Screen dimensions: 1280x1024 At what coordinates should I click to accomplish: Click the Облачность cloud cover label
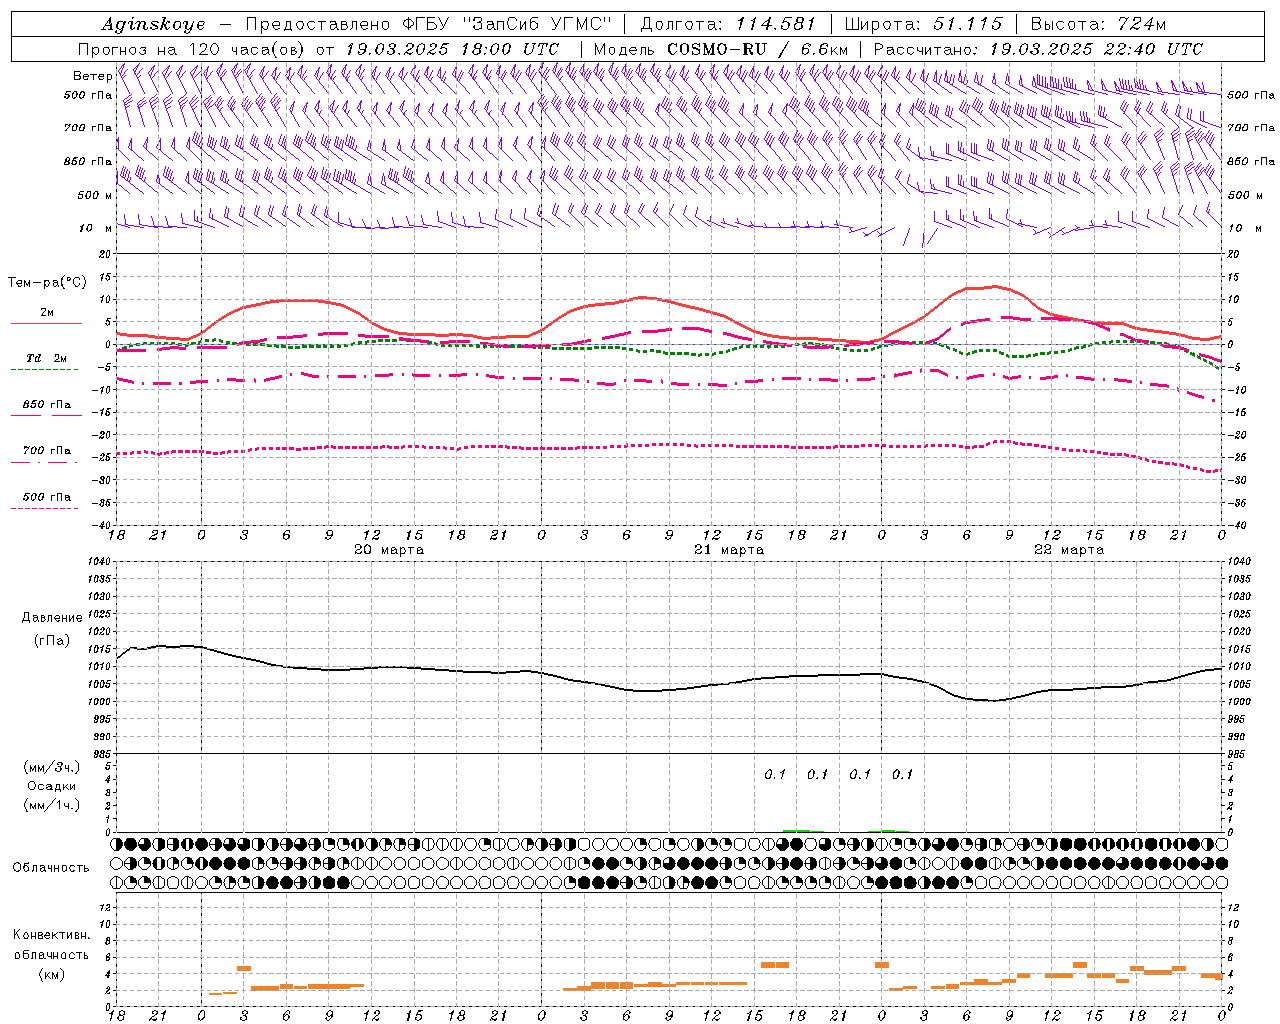[51, 867]
